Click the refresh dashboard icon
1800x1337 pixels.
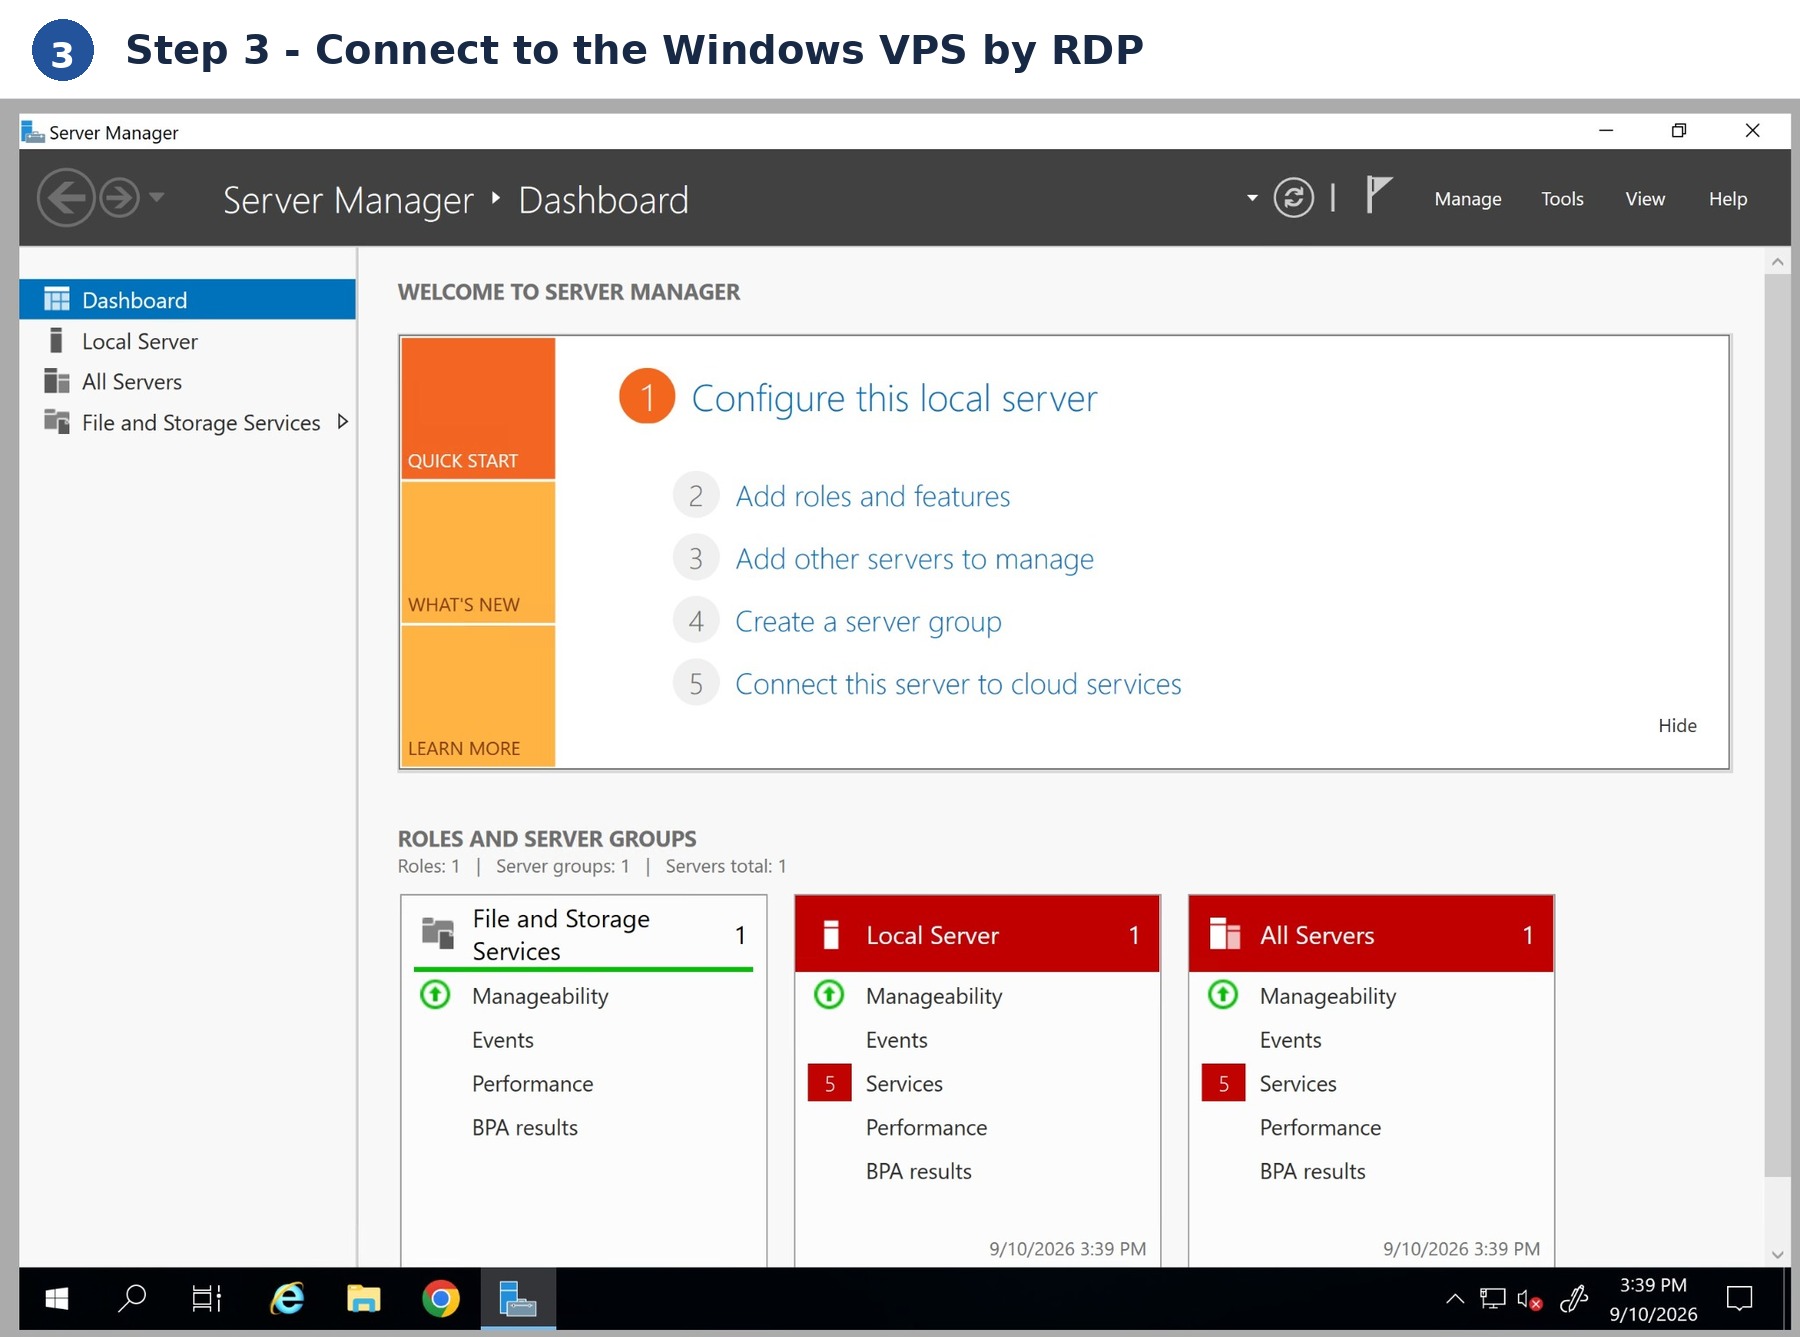click(1293, 198)
